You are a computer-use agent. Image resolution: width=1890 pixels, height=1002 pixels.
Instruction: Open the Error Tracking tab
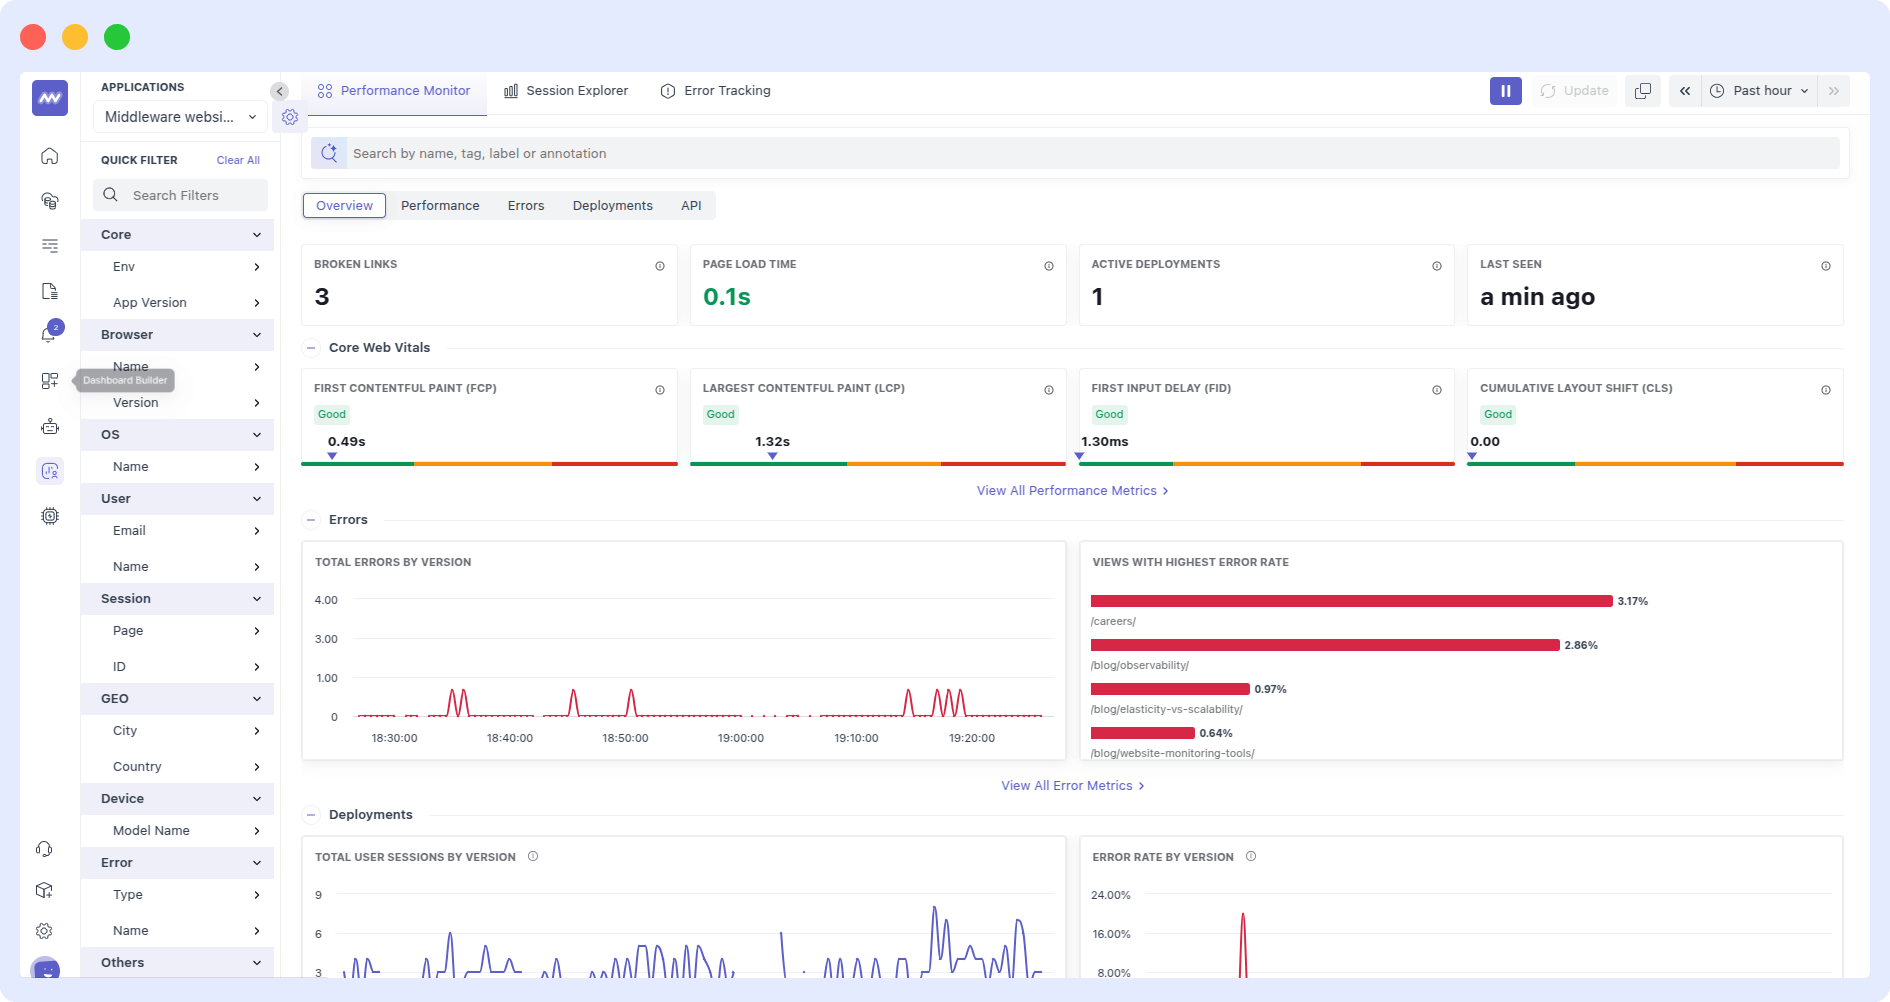coord(715,90)
